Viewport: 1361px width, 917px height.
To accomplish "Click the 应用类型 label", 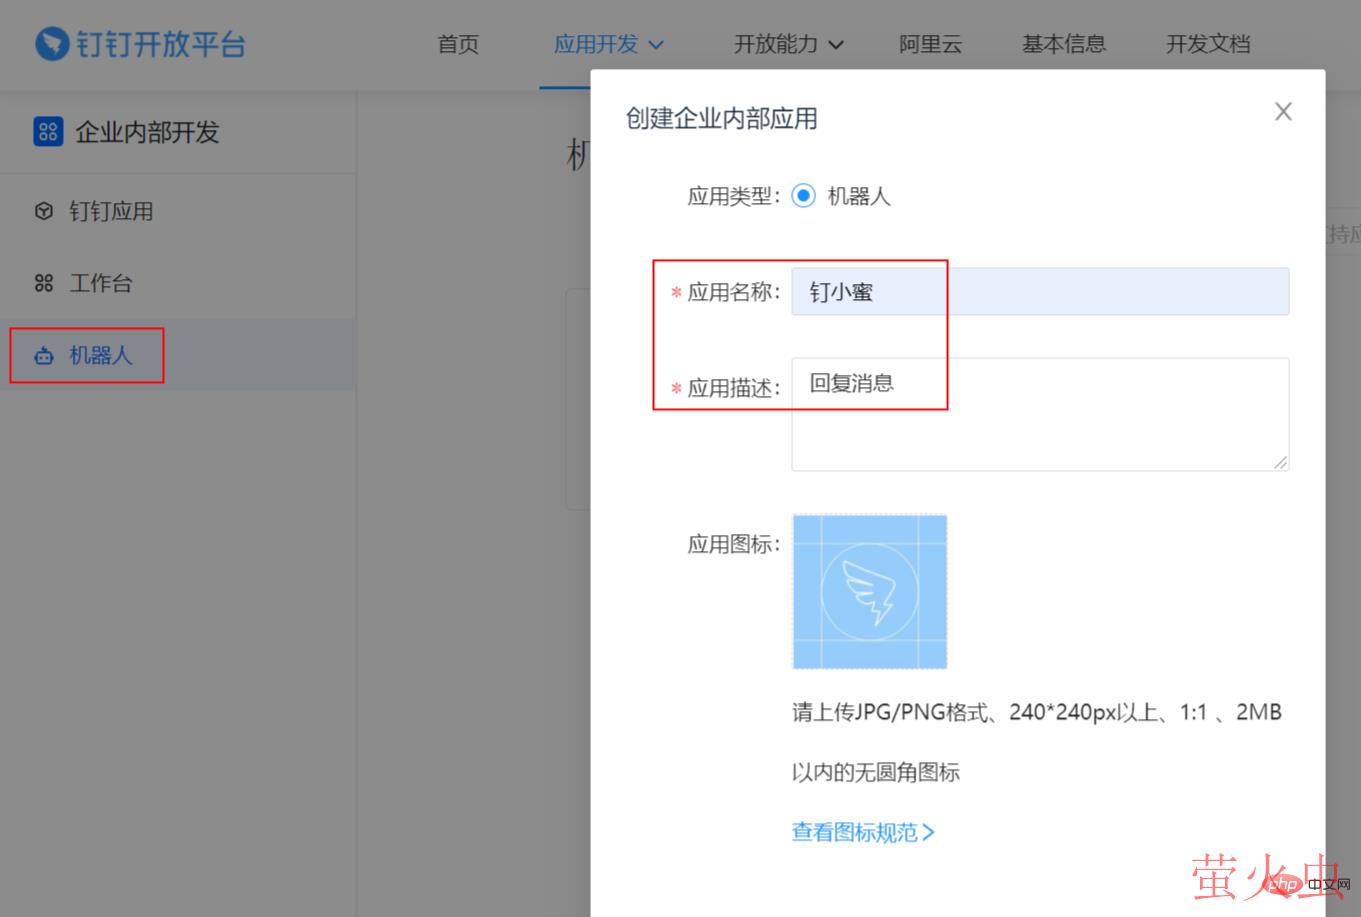I will pyautogui.click(x=733, y=196).
